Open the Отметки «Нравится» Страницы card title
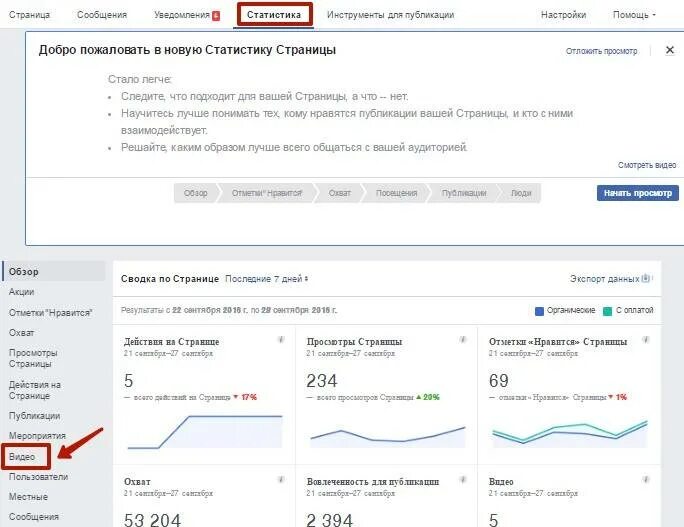This screenshot has width=684, height=527. [558, 342]
